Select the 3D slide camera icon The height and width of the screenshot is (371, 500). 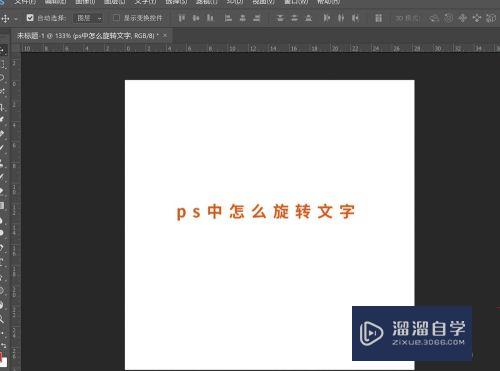[x=477, y=18]
